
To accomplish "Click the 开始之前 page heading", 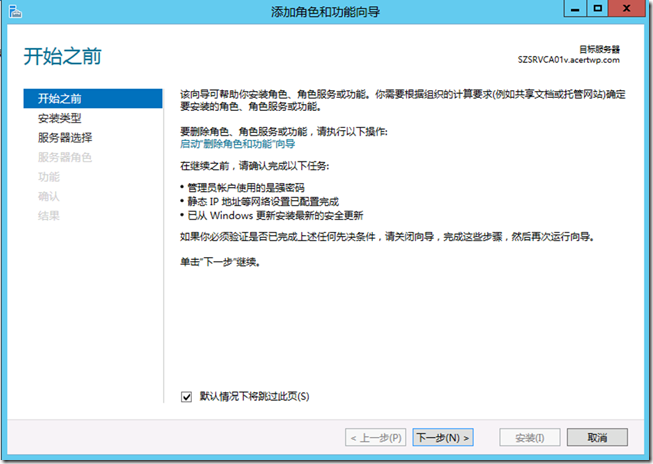I will tap(62, 56).
